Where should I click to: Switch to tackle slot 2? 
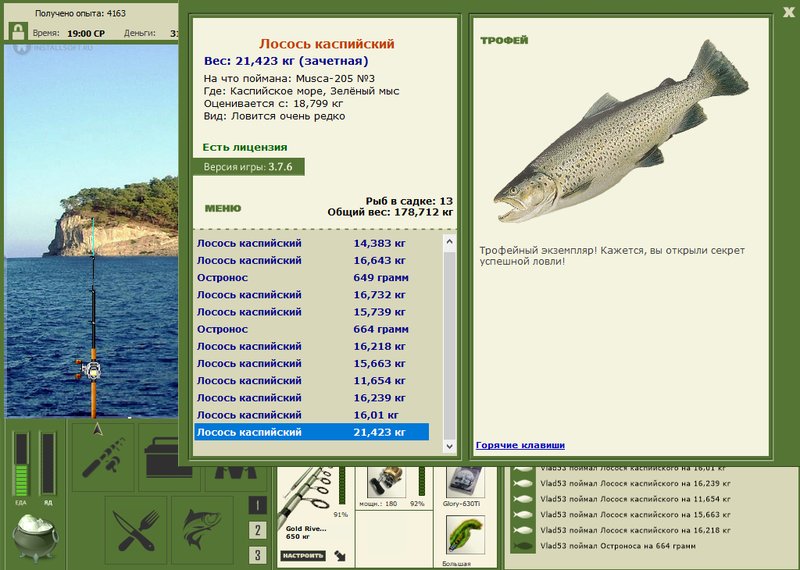pyautogui.click(x=257, y=531)
